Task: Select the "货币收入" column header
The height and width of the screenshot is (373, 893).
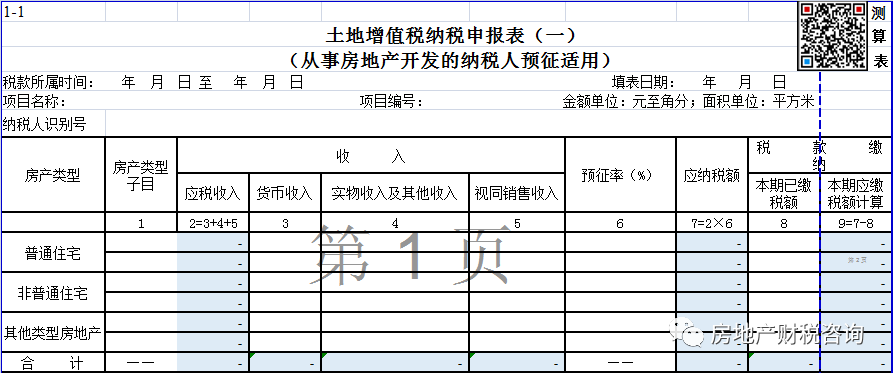Action: tap(285, 193)
